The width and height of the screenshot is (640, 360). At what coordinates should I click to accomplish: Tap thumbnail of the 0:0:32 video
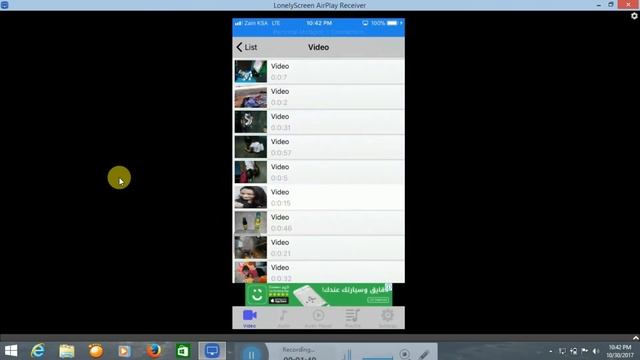coord(251,272)
